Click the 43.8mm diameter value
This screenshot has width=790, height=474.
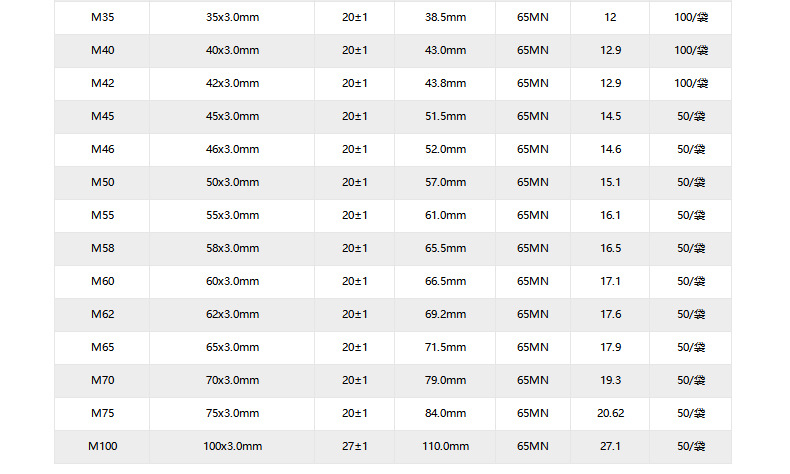[x=445, y=83]
